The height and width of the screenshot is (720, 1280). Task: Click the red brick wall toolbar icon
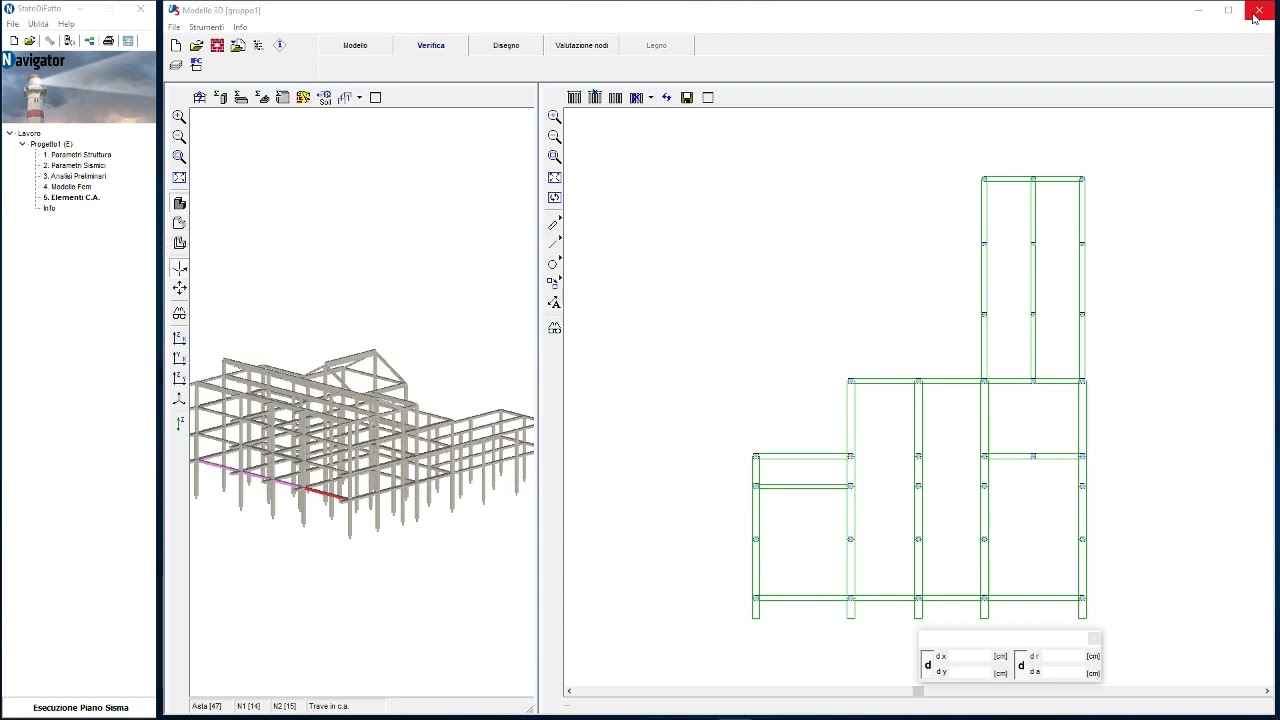click(217, 45)
